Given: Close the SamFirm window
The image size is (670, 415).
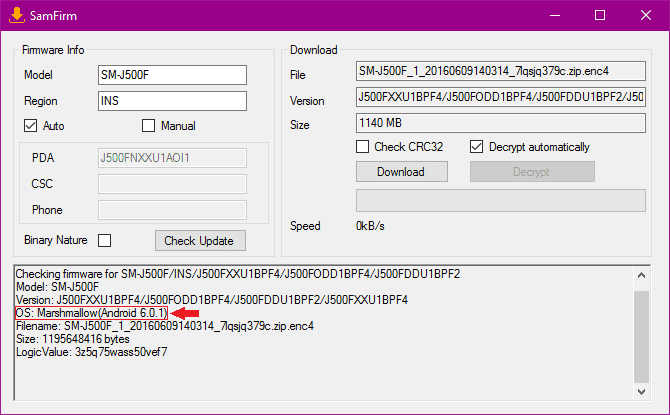Looking at the screenshot, I should click(x=646, y=15).
